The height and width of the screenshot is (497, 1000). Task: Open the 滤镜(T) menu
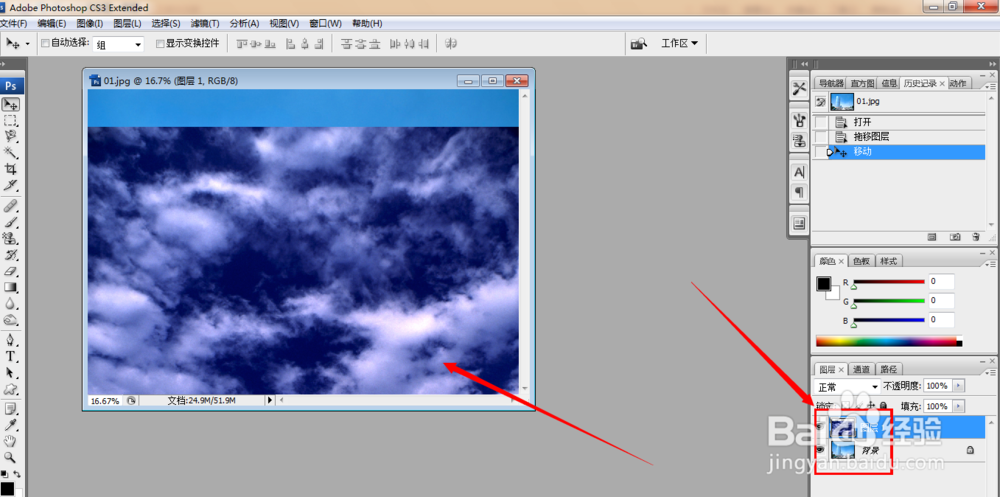point(205,24)
